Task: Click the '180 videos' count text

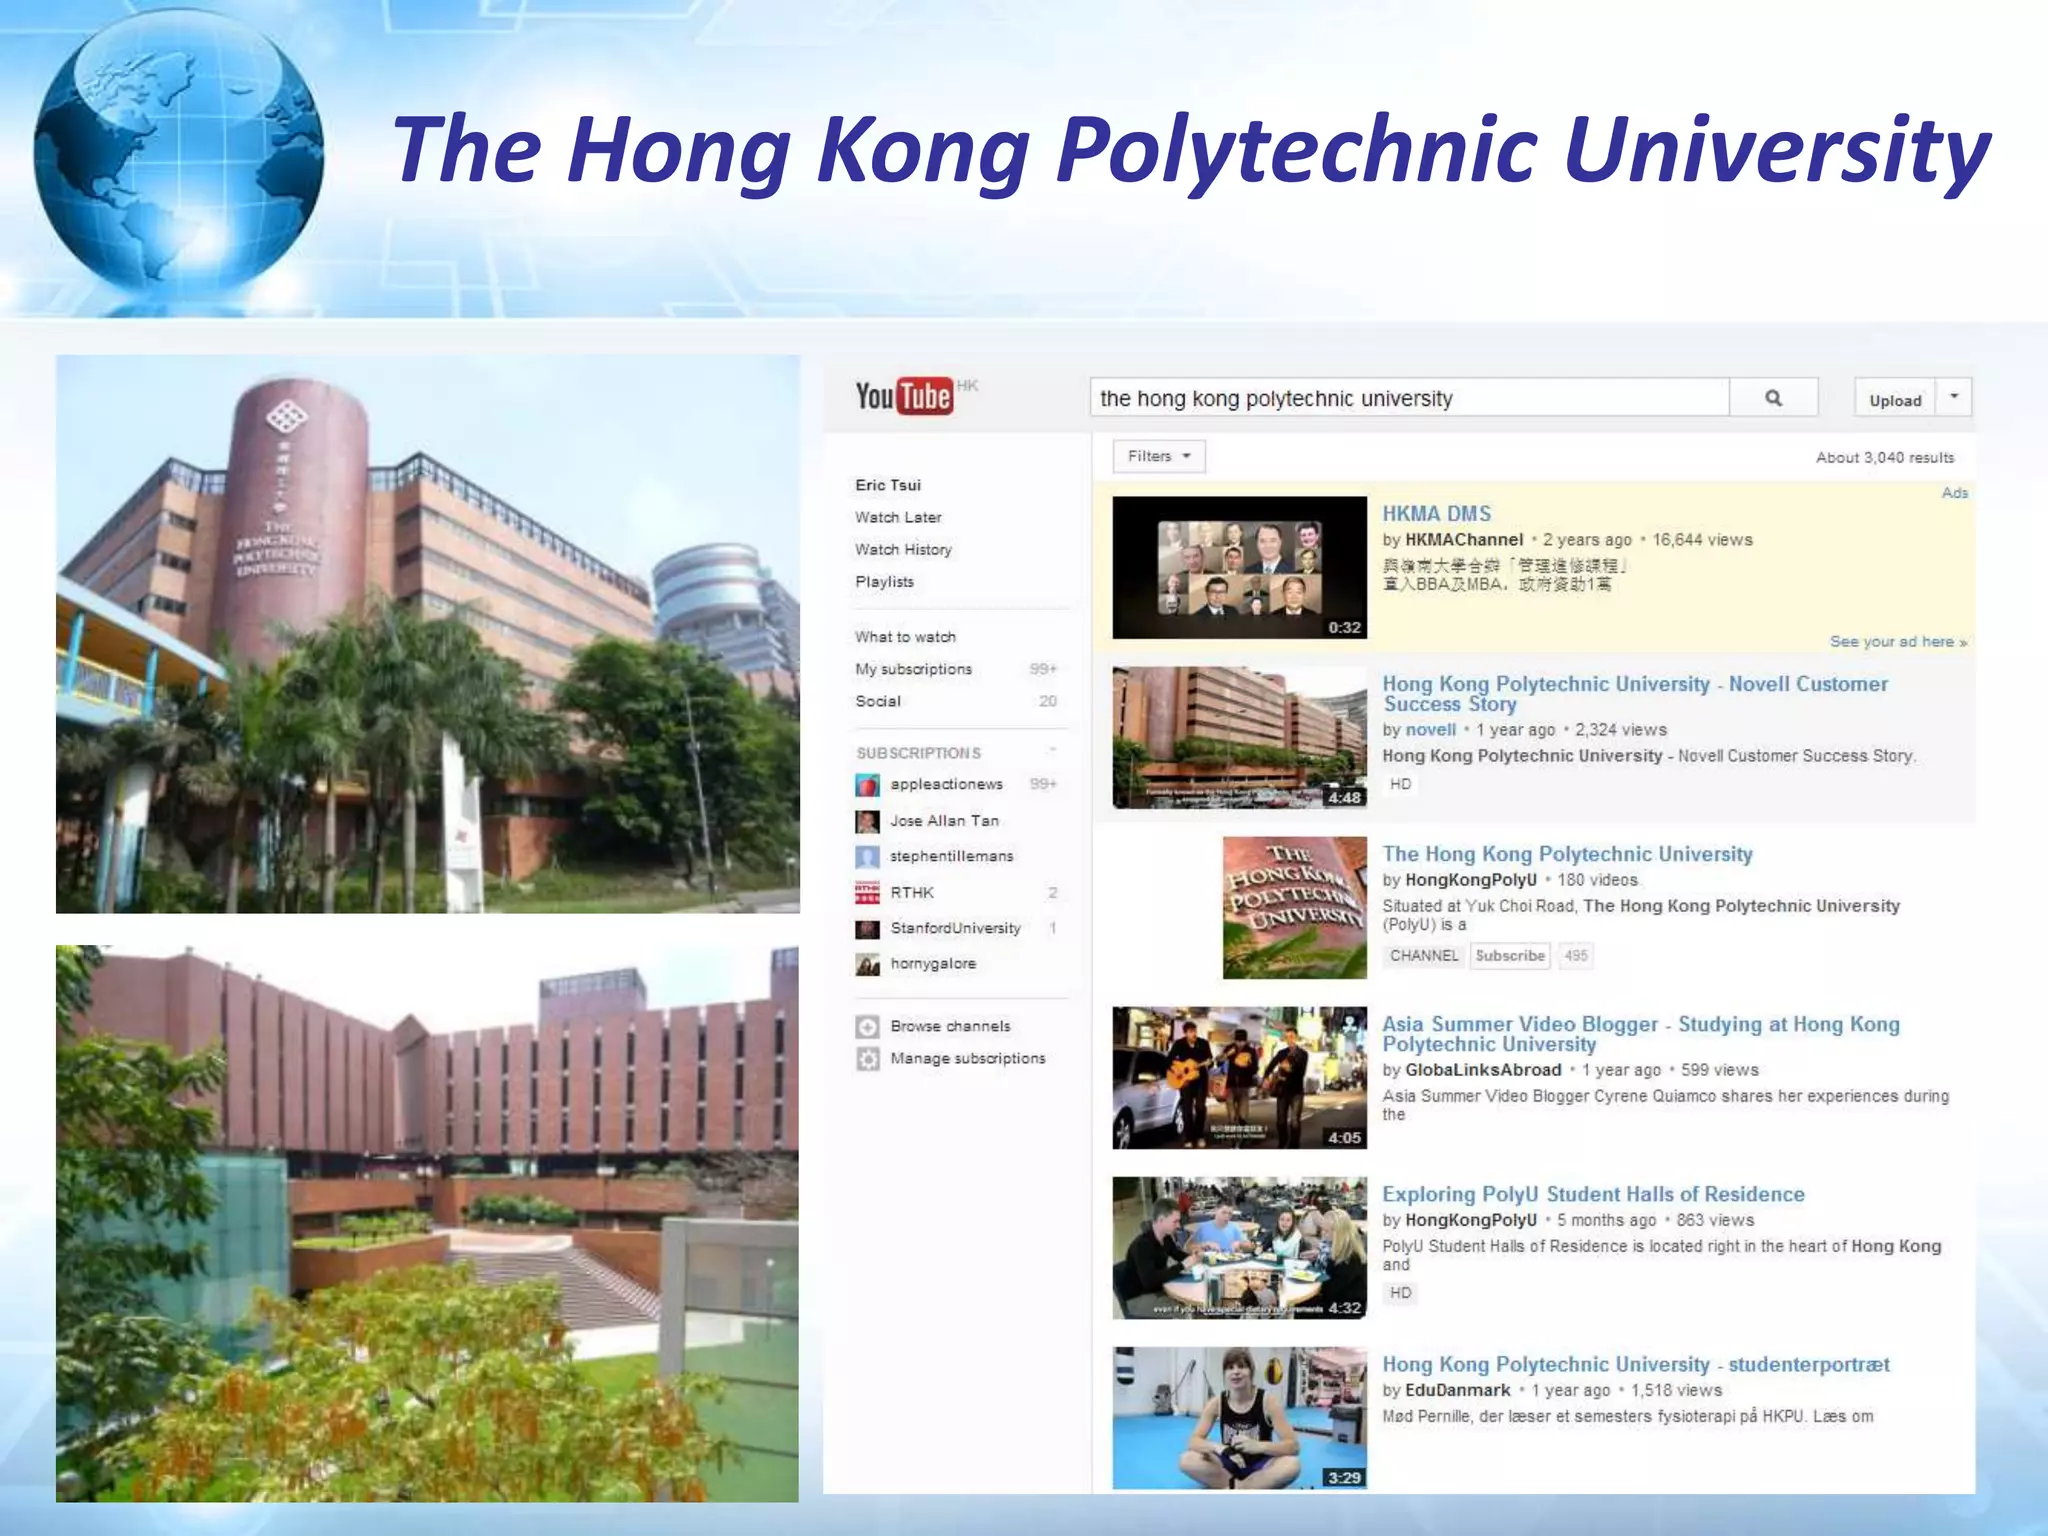Action: pos(1597,880)
